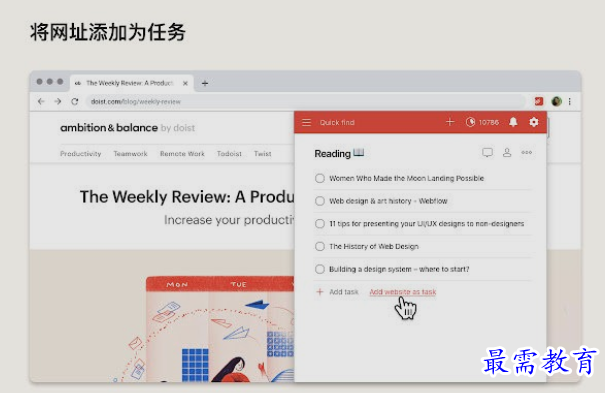Screen dimensions: 605x393
Task: Click the address bar showing doist.com/blog/weekly-review
Action: (305, 101)
